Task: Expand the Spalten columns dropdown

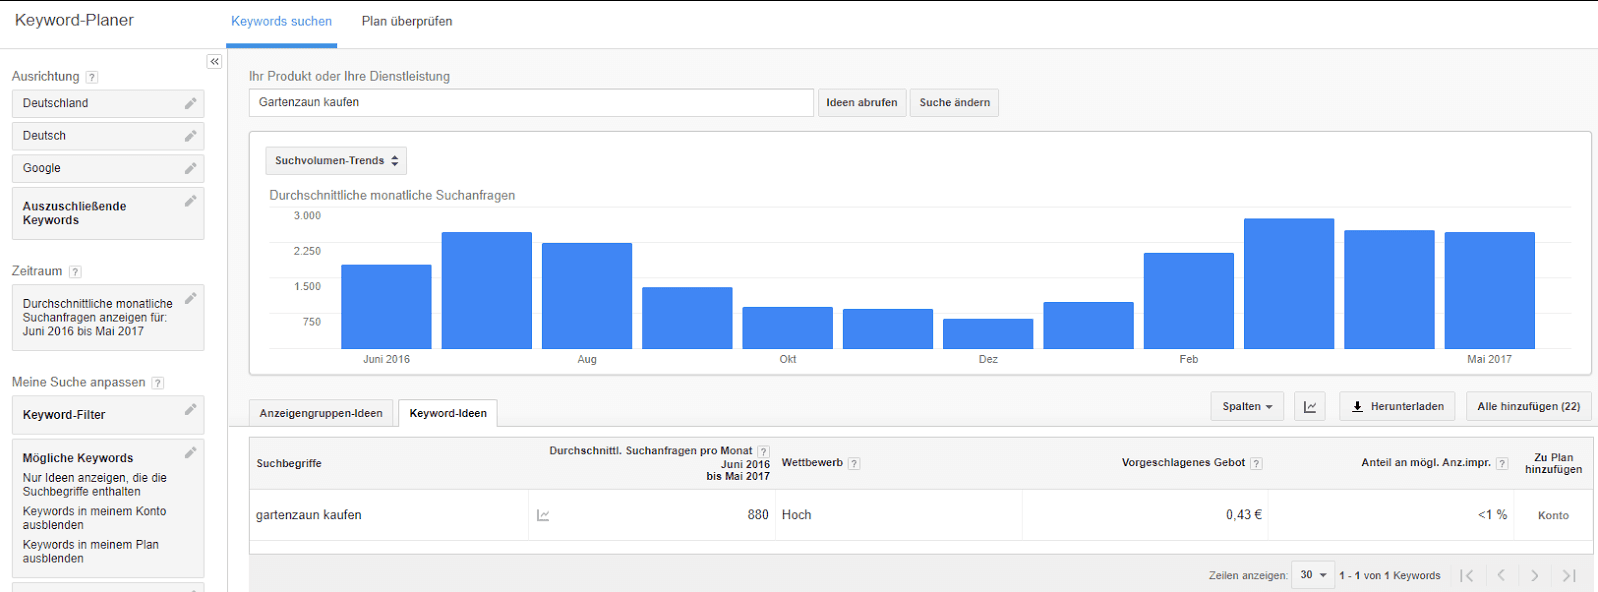Action: pyautogui.click(x=1247, y=407)
